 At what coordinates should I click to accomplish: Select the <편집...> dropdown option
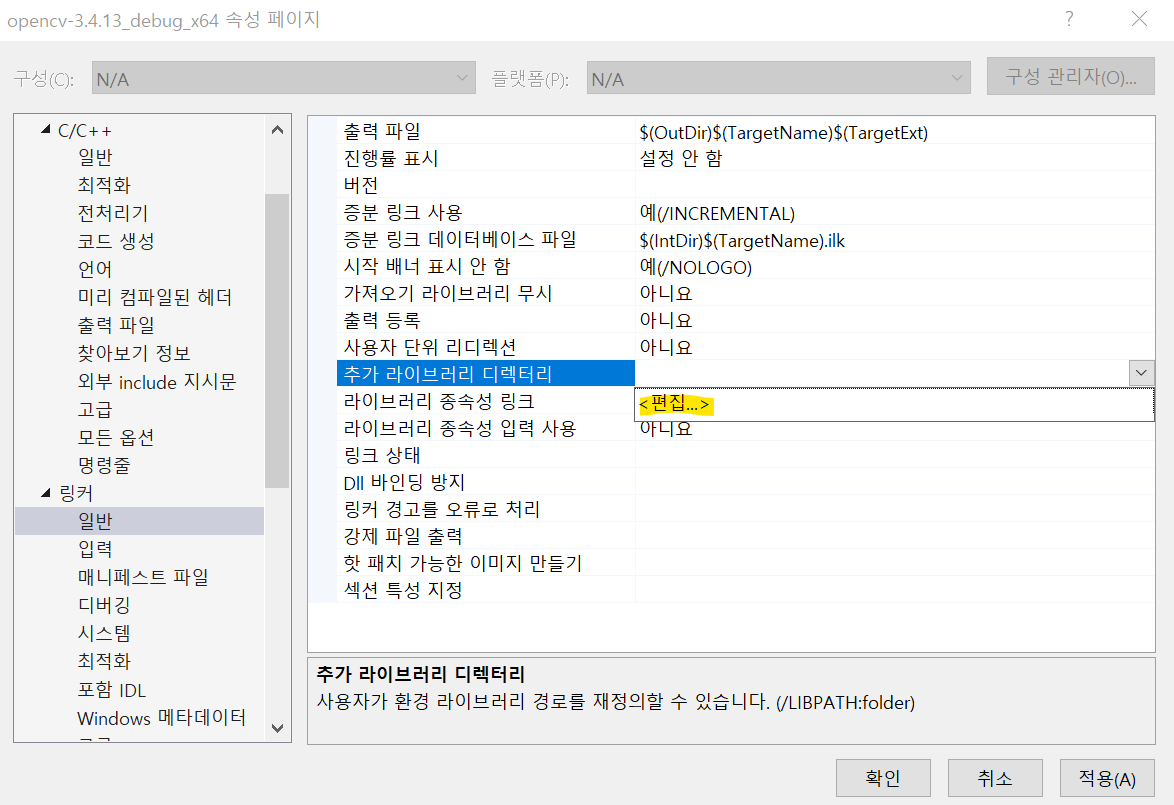point(676,405)
